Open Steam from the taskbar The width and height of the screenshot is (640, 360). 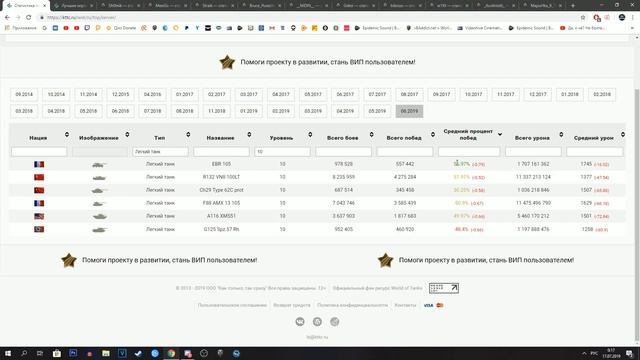point(138,353)
